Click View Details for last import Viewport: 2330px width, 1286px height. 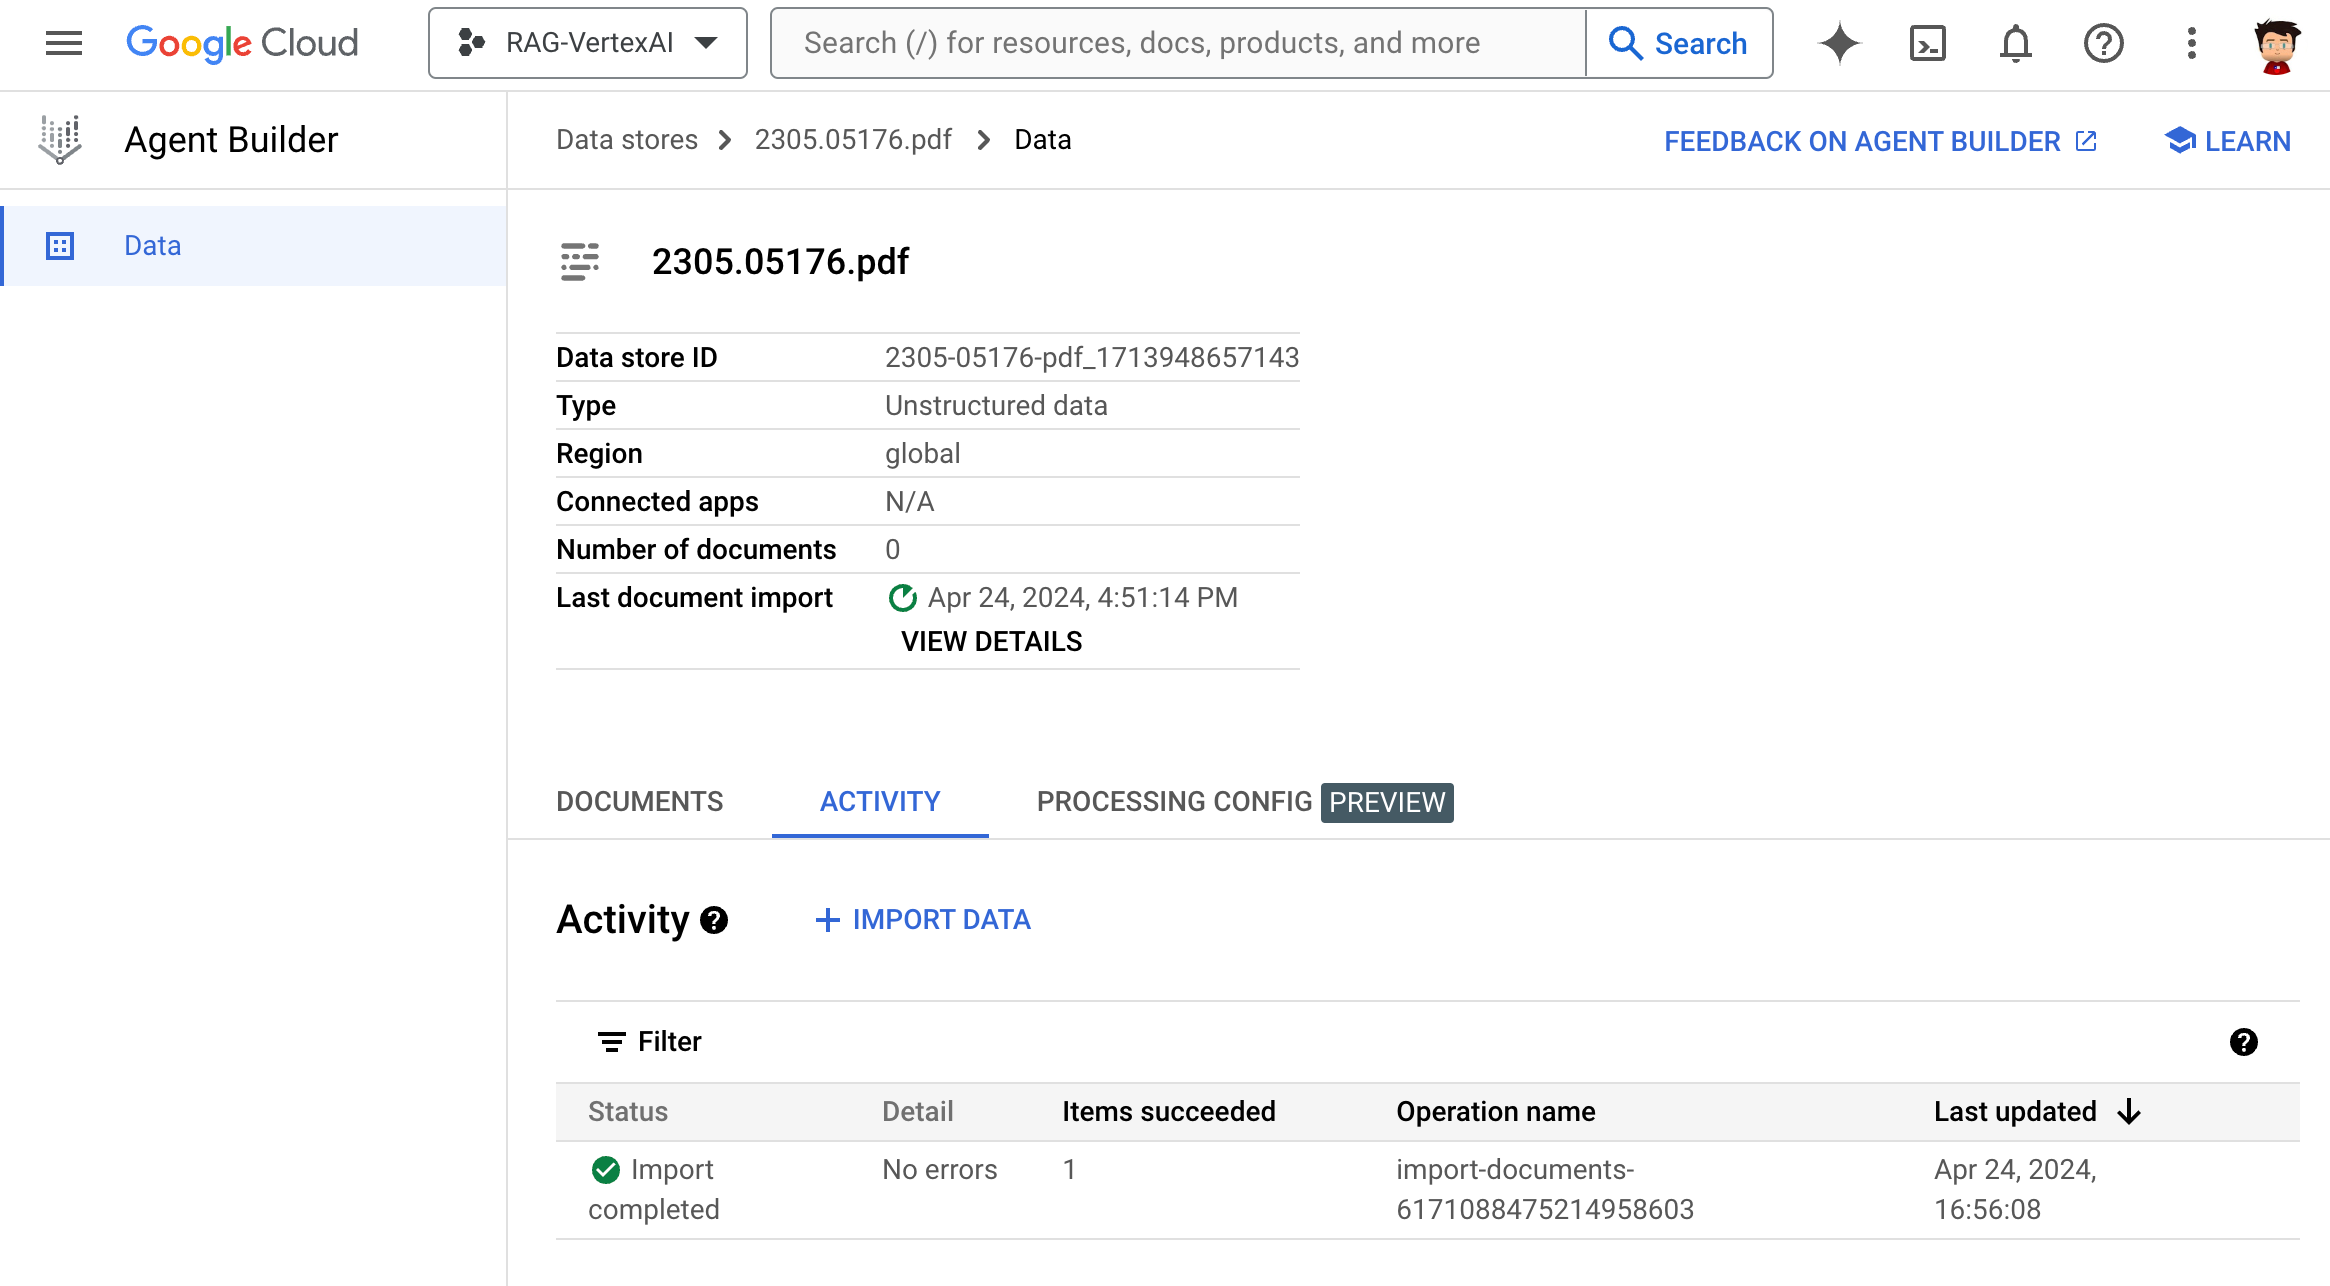pyautogui.click(x=991, y=642)
